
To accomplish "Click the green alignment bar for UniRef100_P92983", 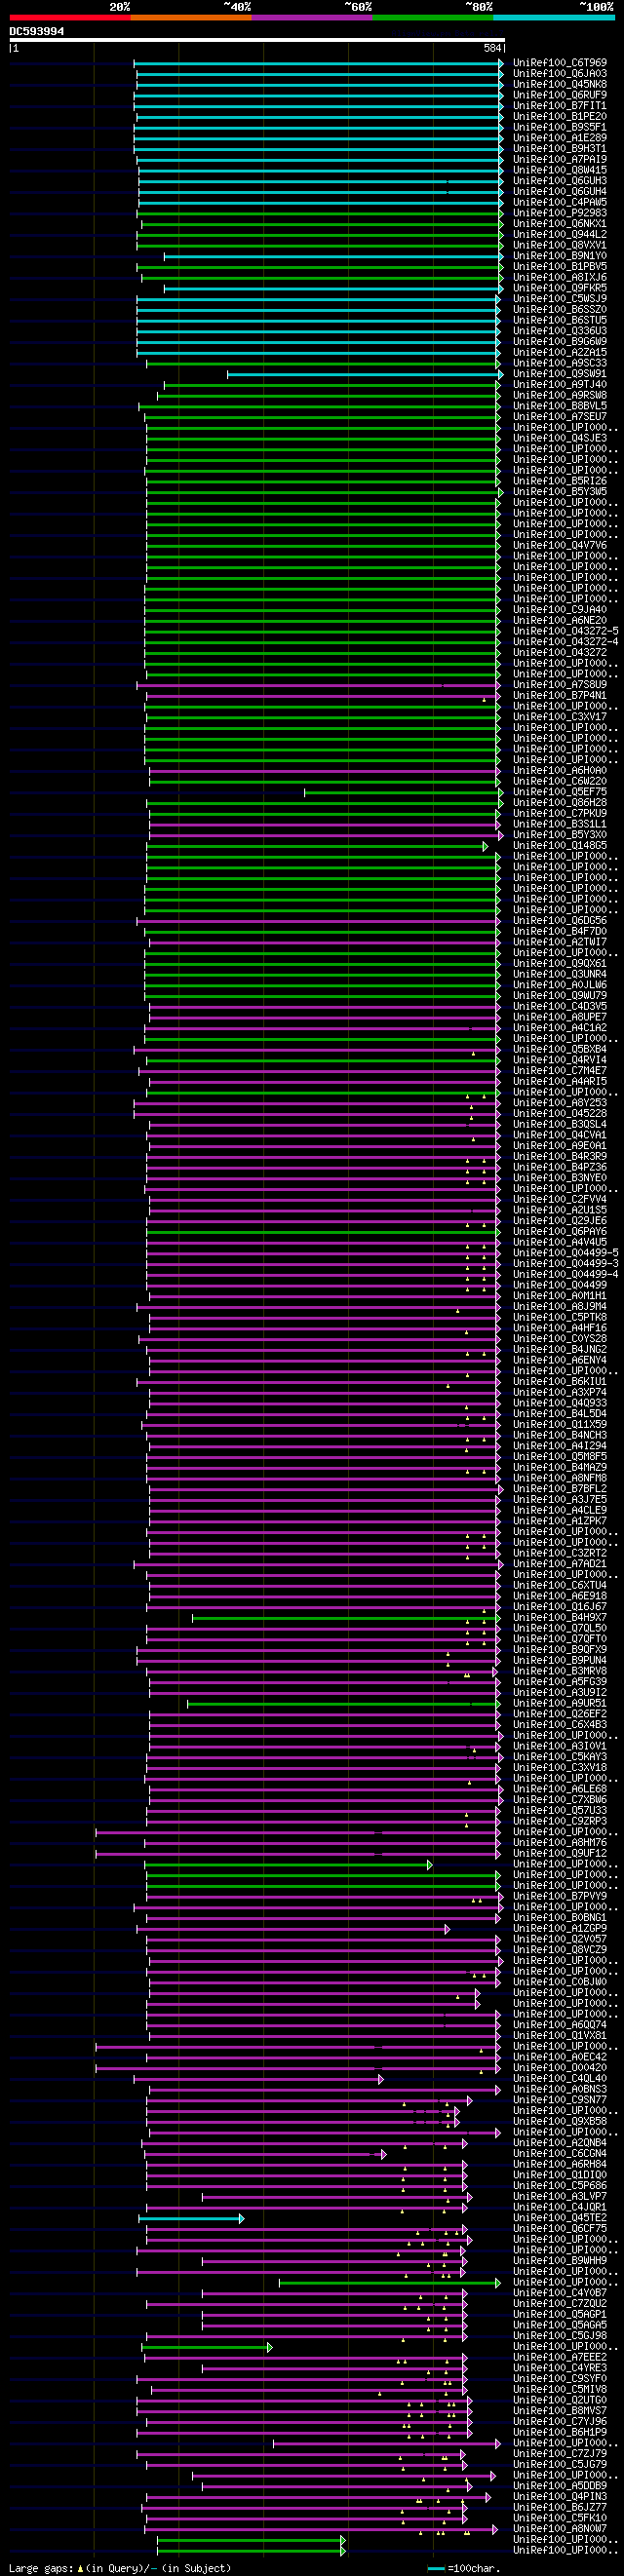I will [x=320, y=213].
